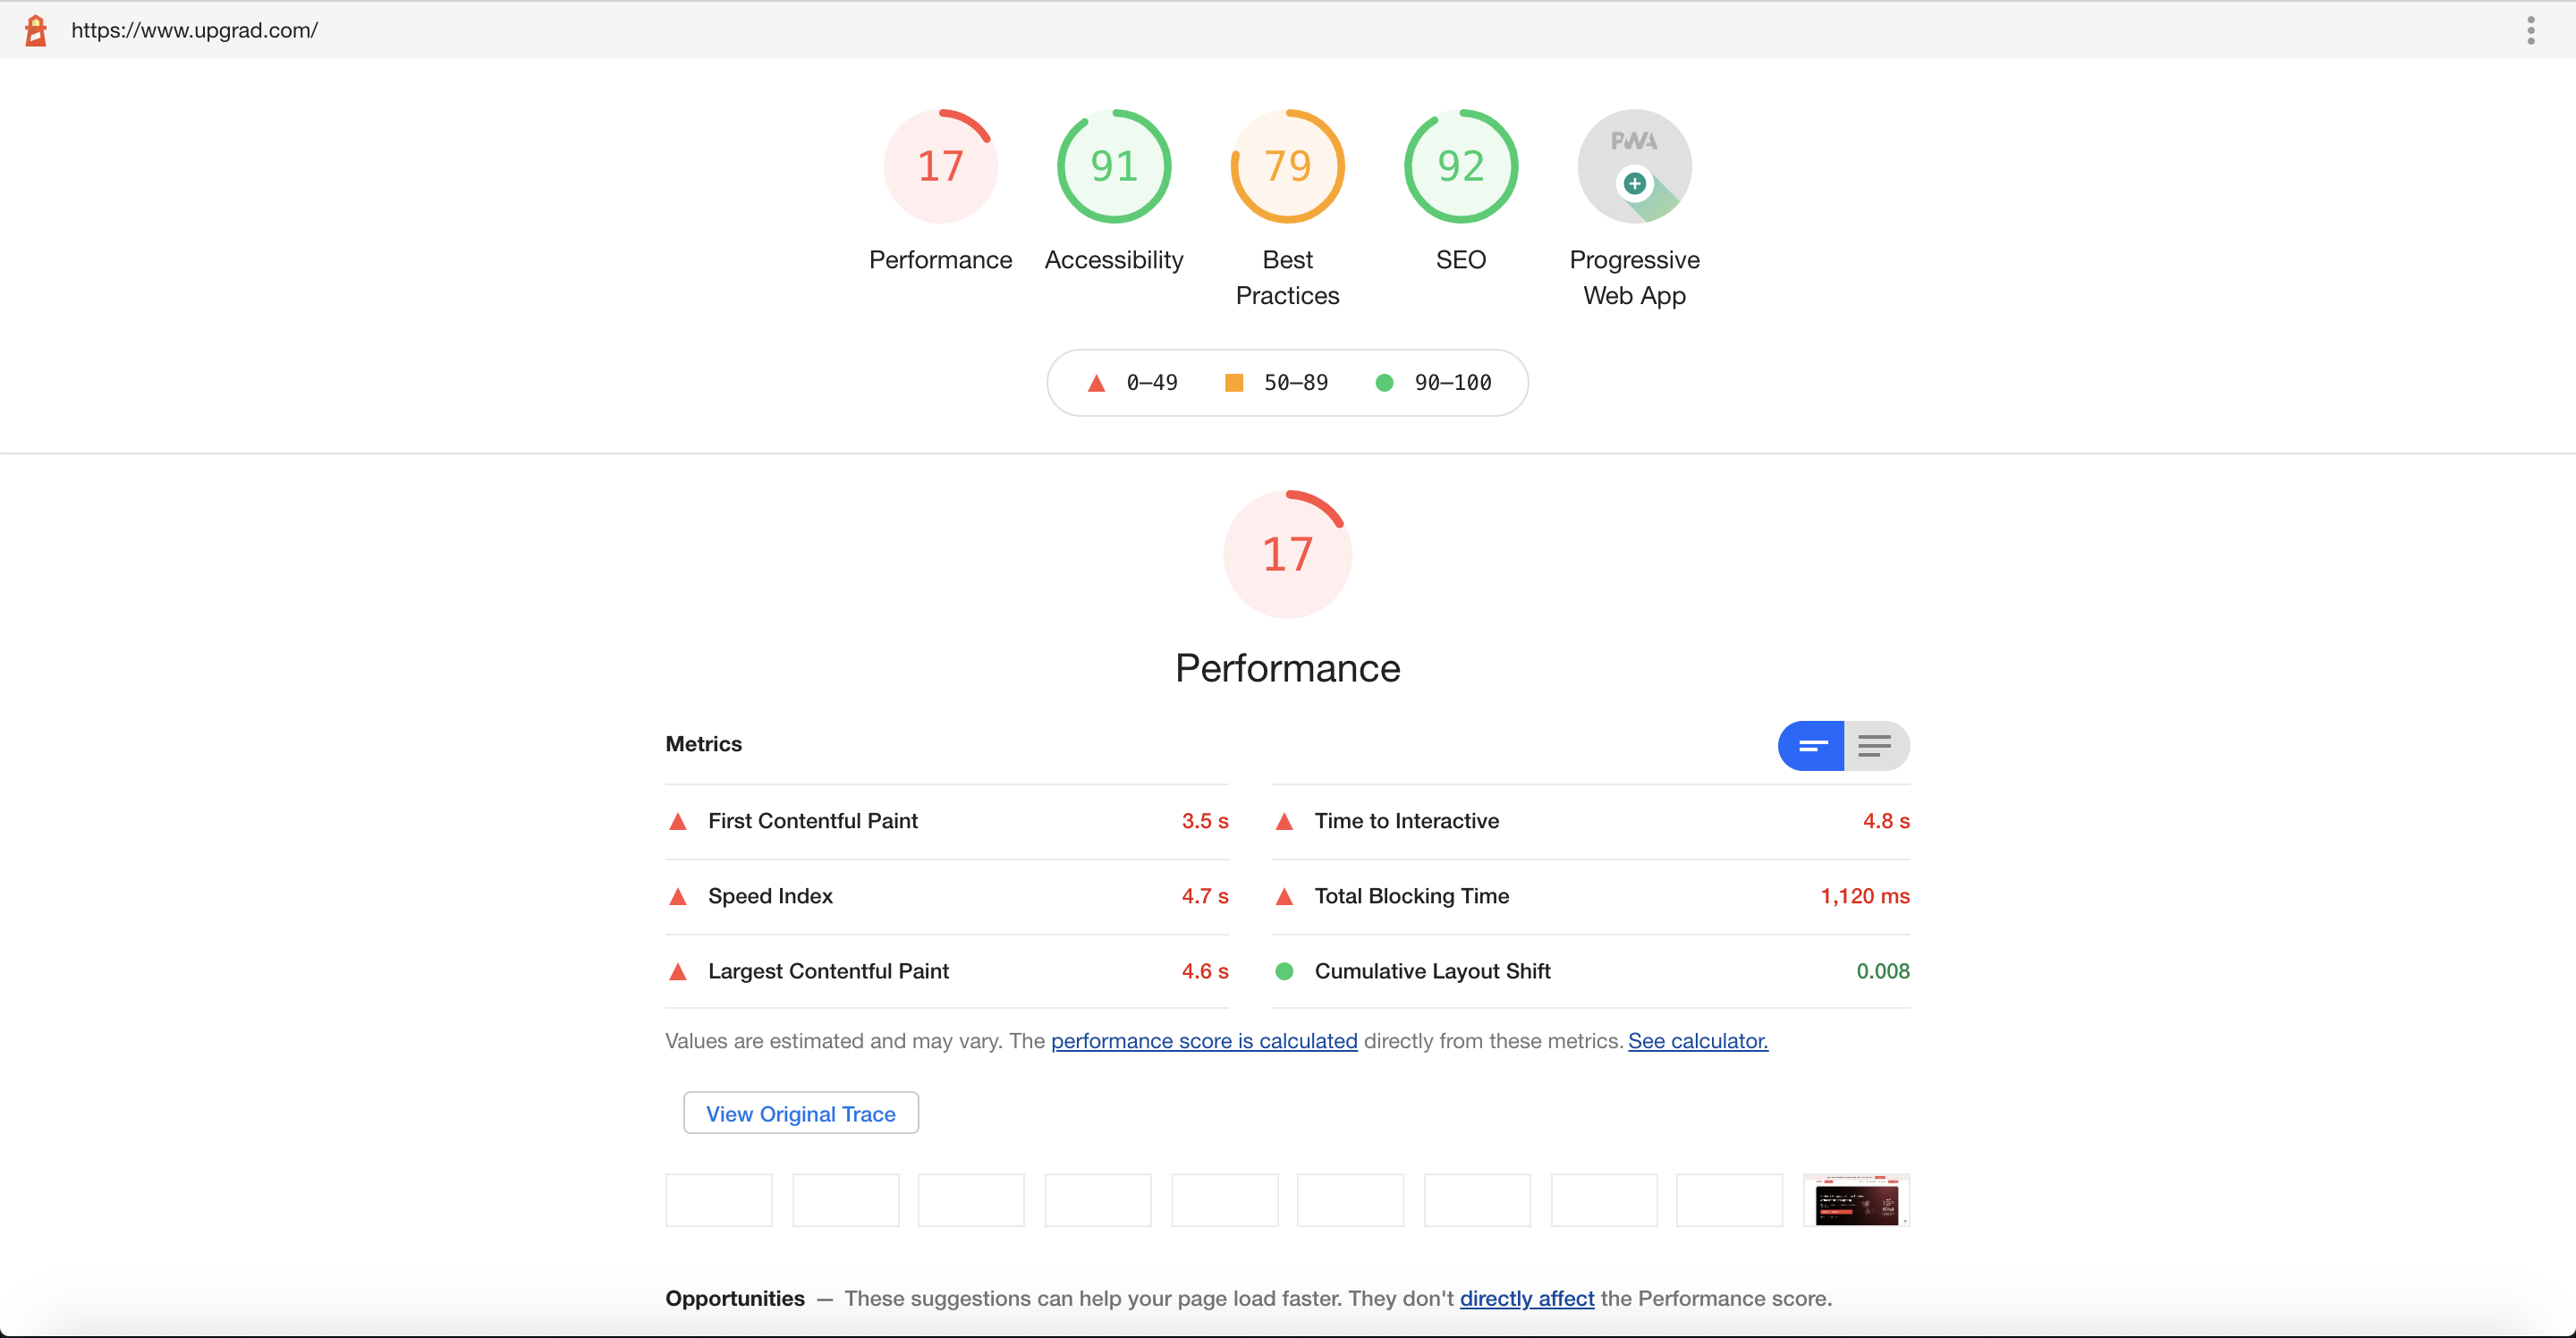Click the final loaded-page filmstrip thumbnail
Viewport: 2576px width, 1338px height.
coord(1856,1200)
